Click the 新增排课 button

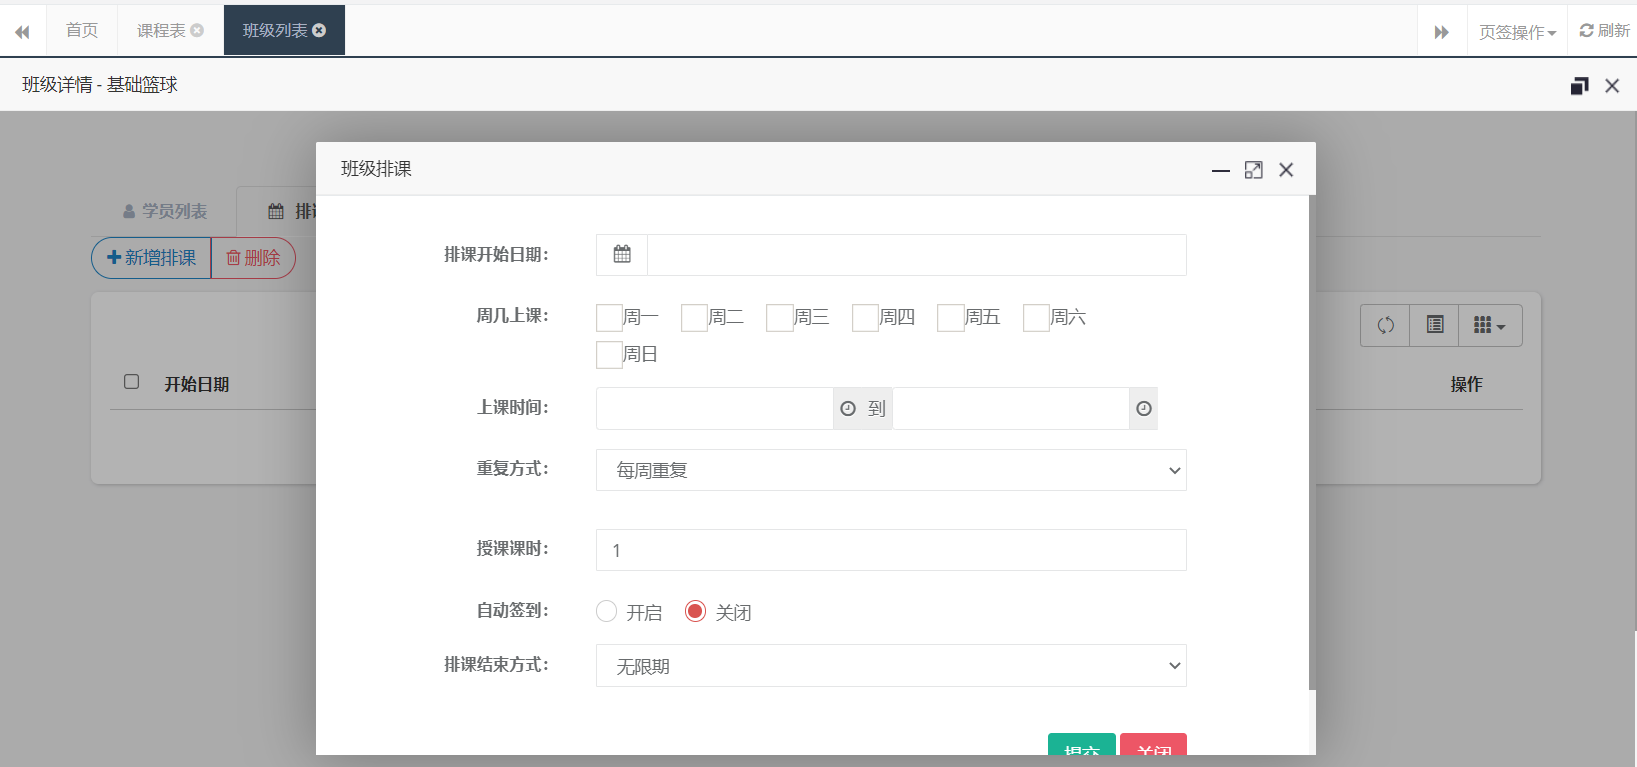point(152,257)
